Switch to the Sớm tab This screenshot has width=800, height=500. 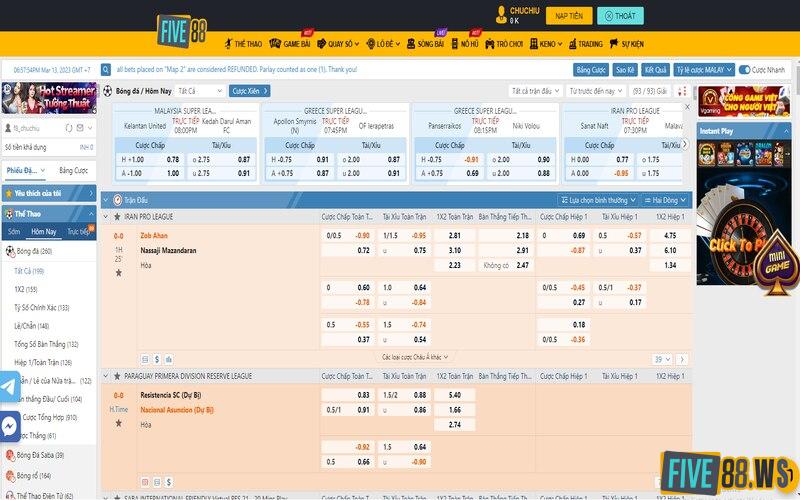pos(14,232)
